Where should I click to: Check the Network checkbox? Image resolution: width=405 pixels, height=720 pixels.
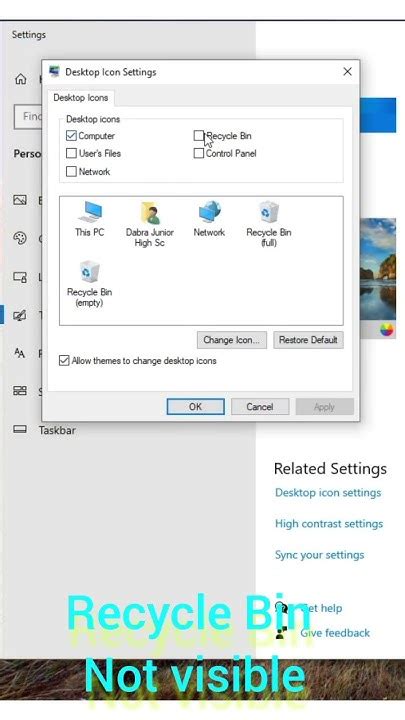tap(71, 171)
